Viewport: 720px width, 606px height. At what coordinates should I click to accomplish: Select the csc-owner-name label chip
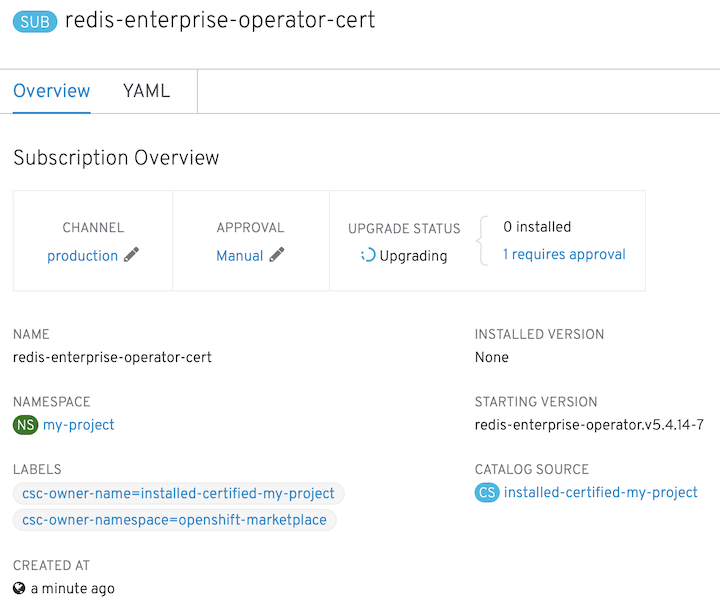pyautogui.click(x=178, y=493)
